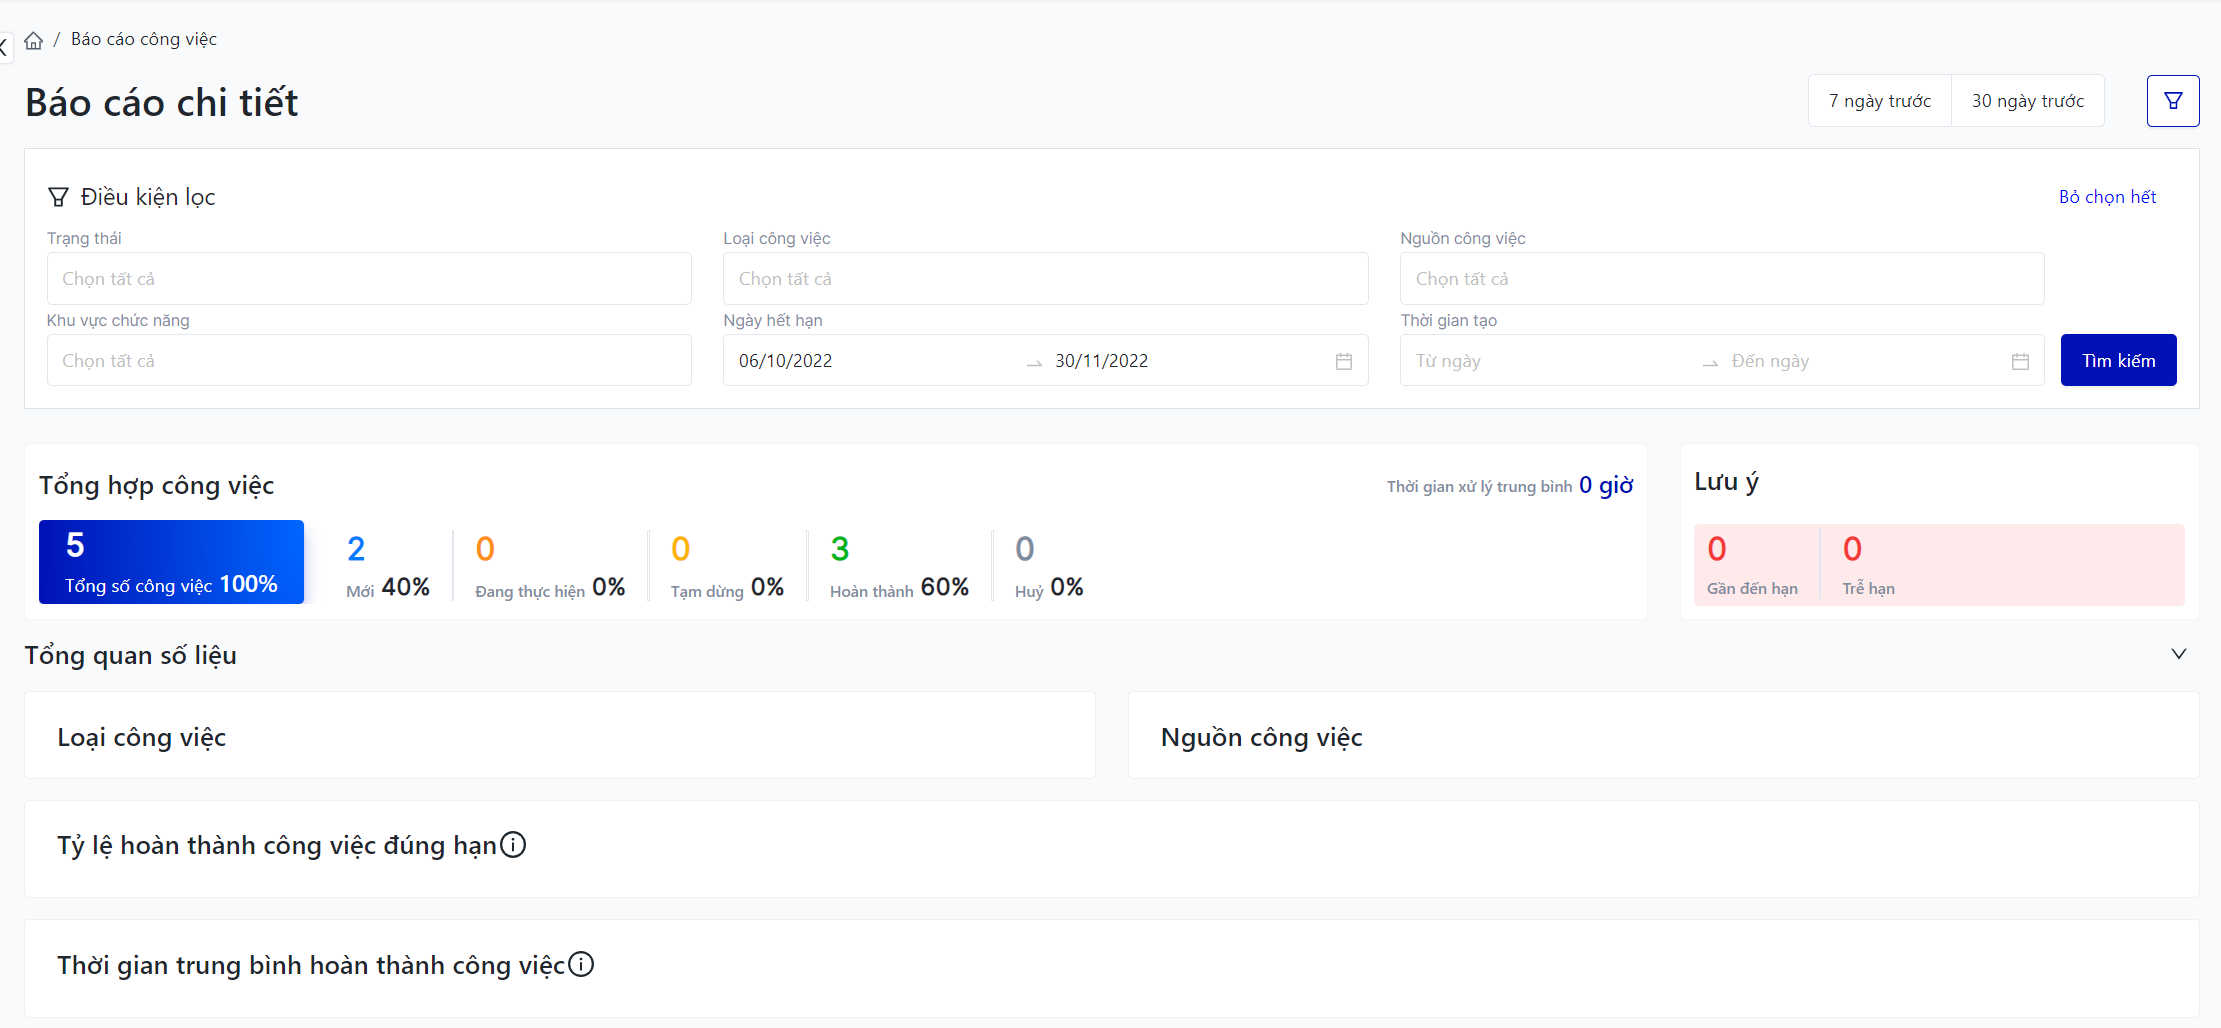Screen dimensions: 2221x1028
Task: Collapse the Tổng quan số liệu section
Action: click(x=2178, y=654)
